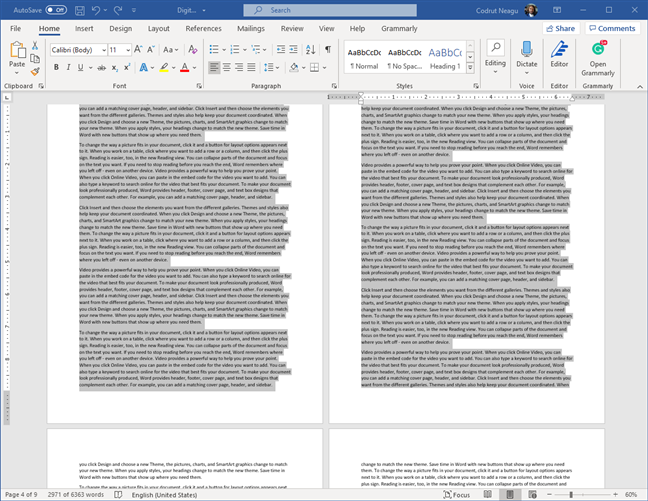Viewport: 648px width, 501px height.
Task: Copy the selection using the Copy icon
Action: coord(35,59)
